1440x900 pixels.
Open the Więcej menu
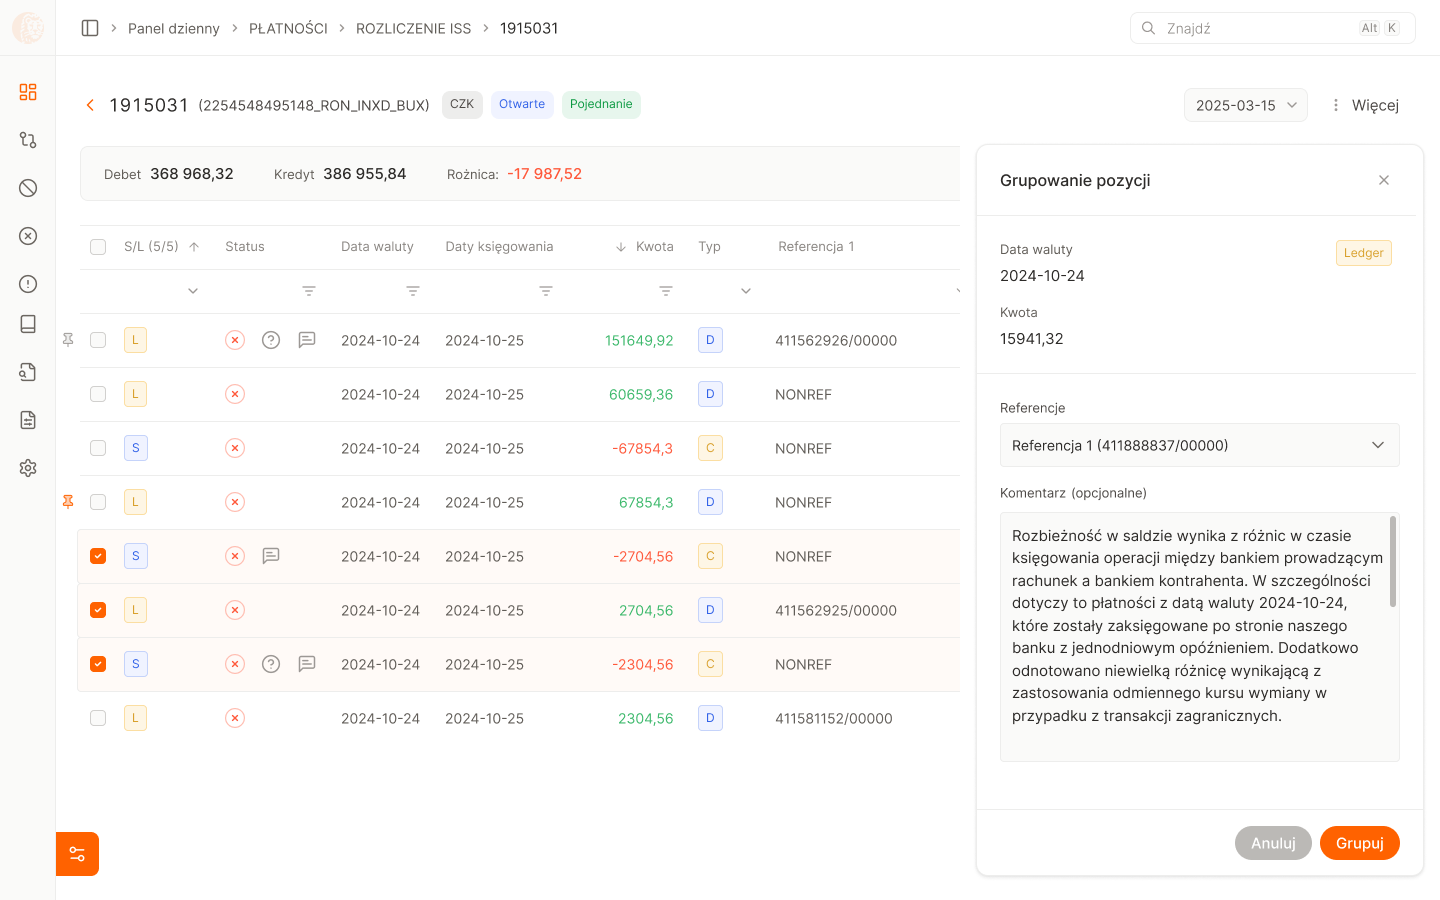[1364, 105]
